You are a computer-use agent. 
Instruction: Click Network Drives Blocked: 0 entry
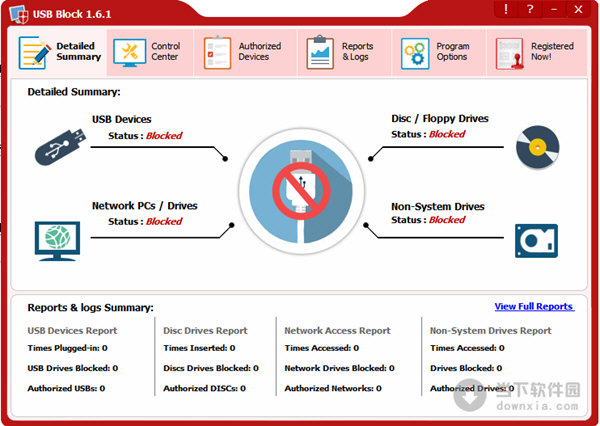click(x=339, y=368)
